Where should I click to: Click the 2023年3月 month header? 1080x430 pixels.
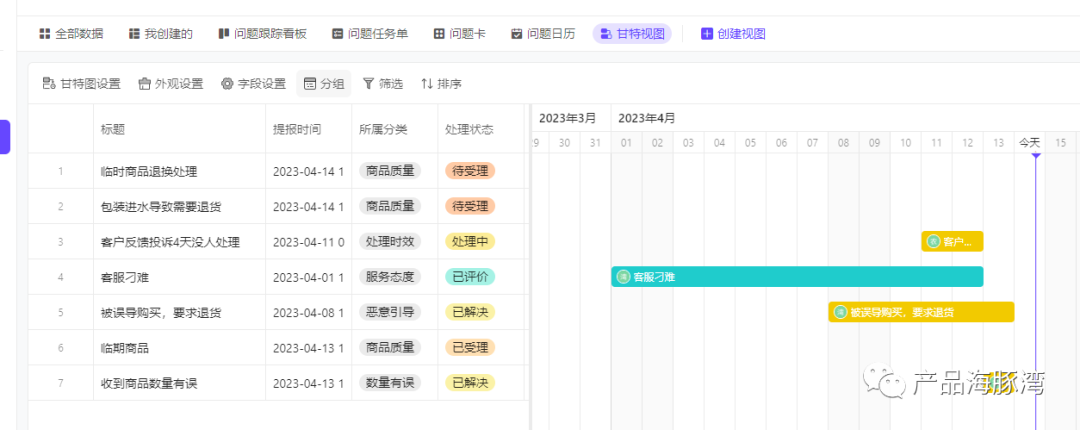coord(568,118)
